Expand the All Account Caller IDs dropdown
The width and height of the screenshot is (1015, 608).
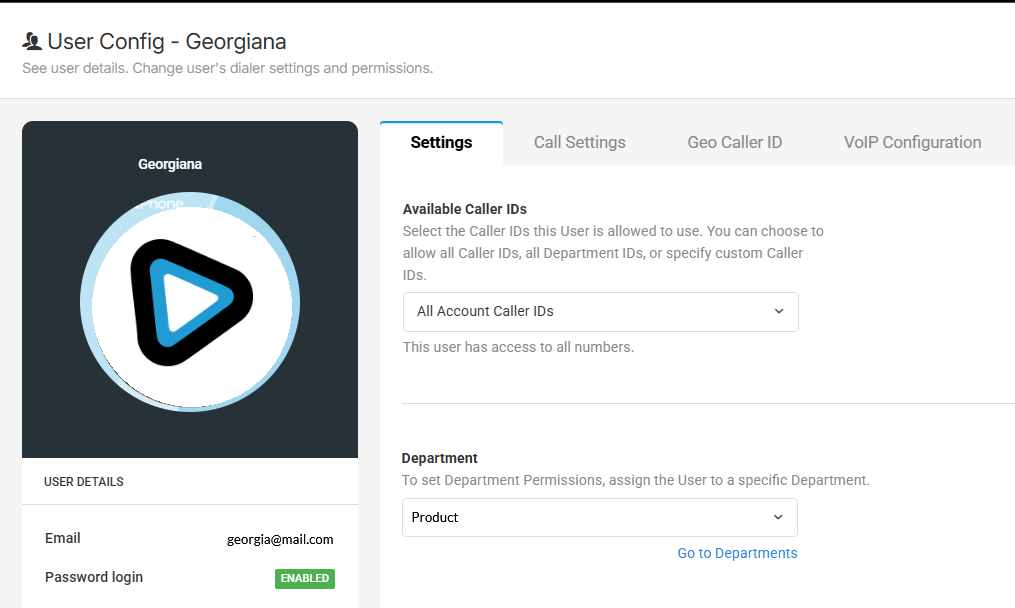[600, 311]
